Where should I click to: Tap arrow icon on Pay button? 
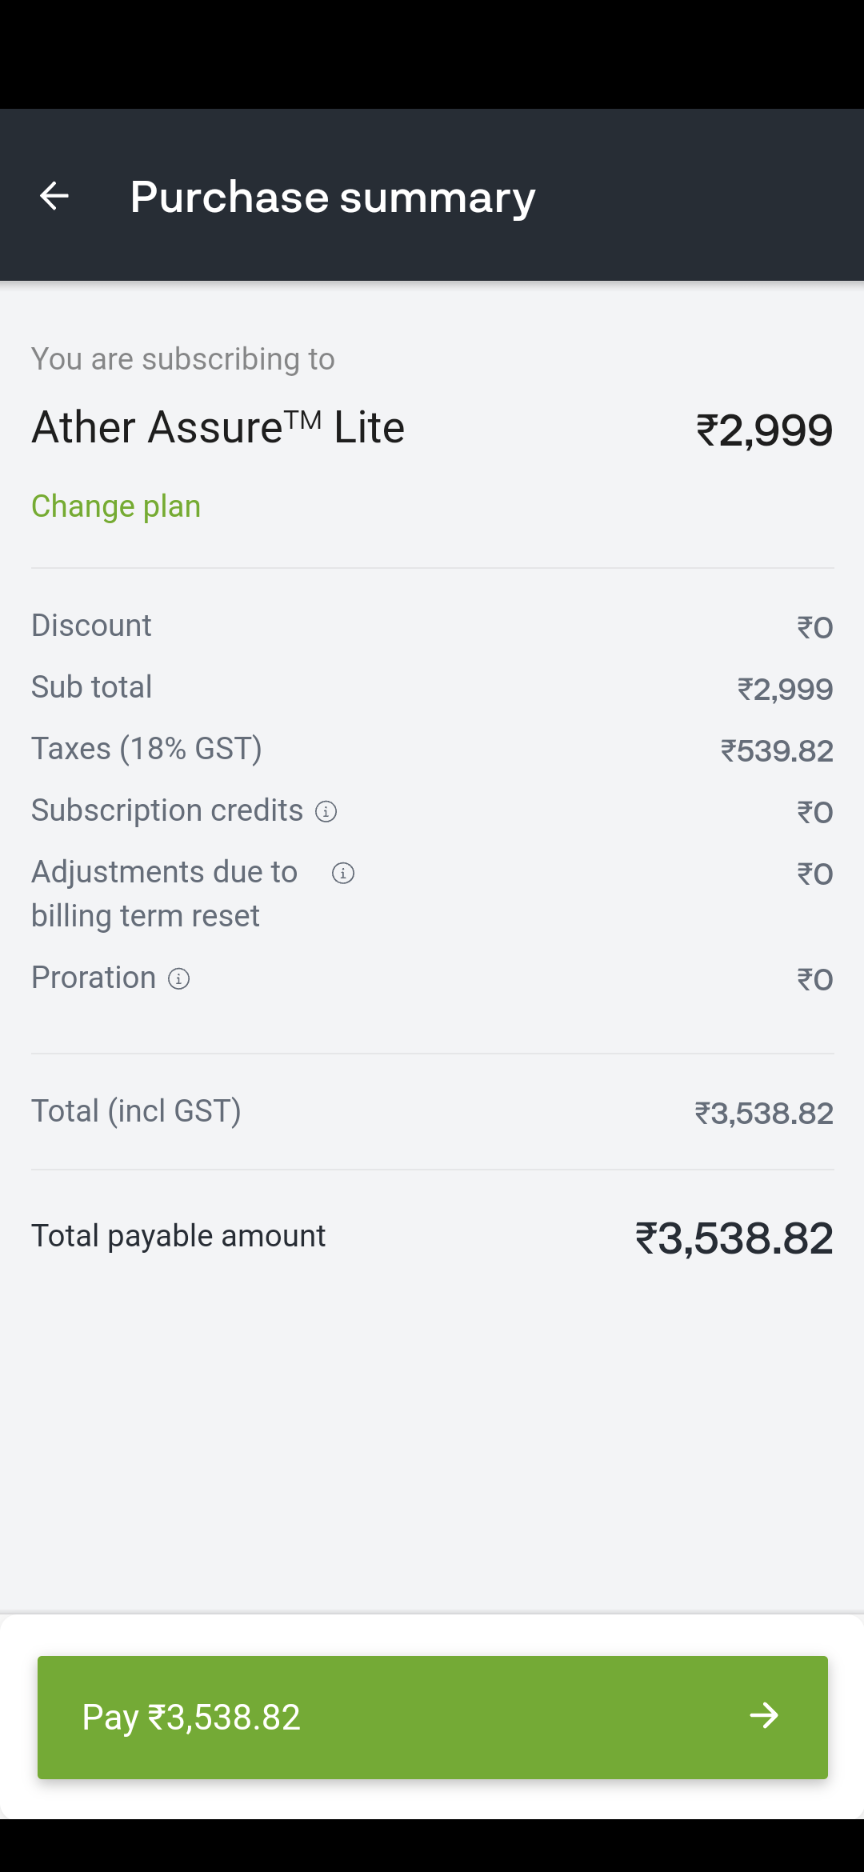764,1716
